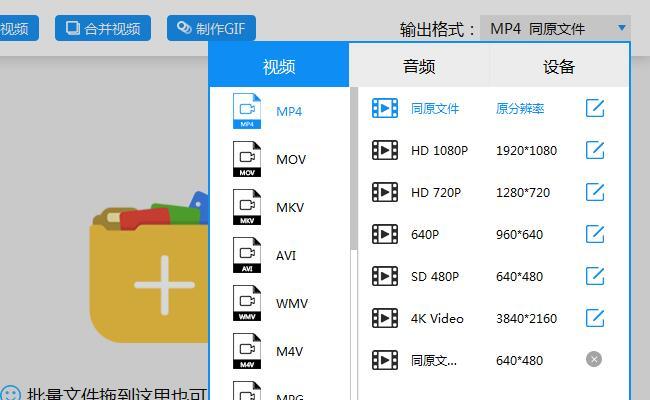Screen dimensions: 650x400
Task: Select the M4V format file icon
Action: click(x=247, y=352)
